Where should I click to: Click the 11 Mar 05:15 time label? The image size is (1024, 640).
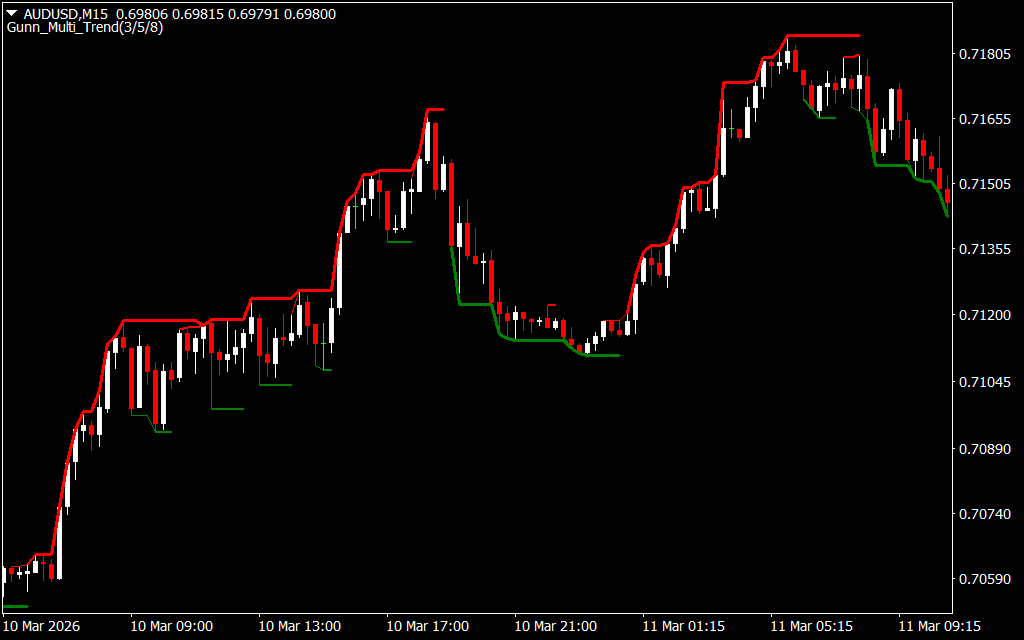811,626
